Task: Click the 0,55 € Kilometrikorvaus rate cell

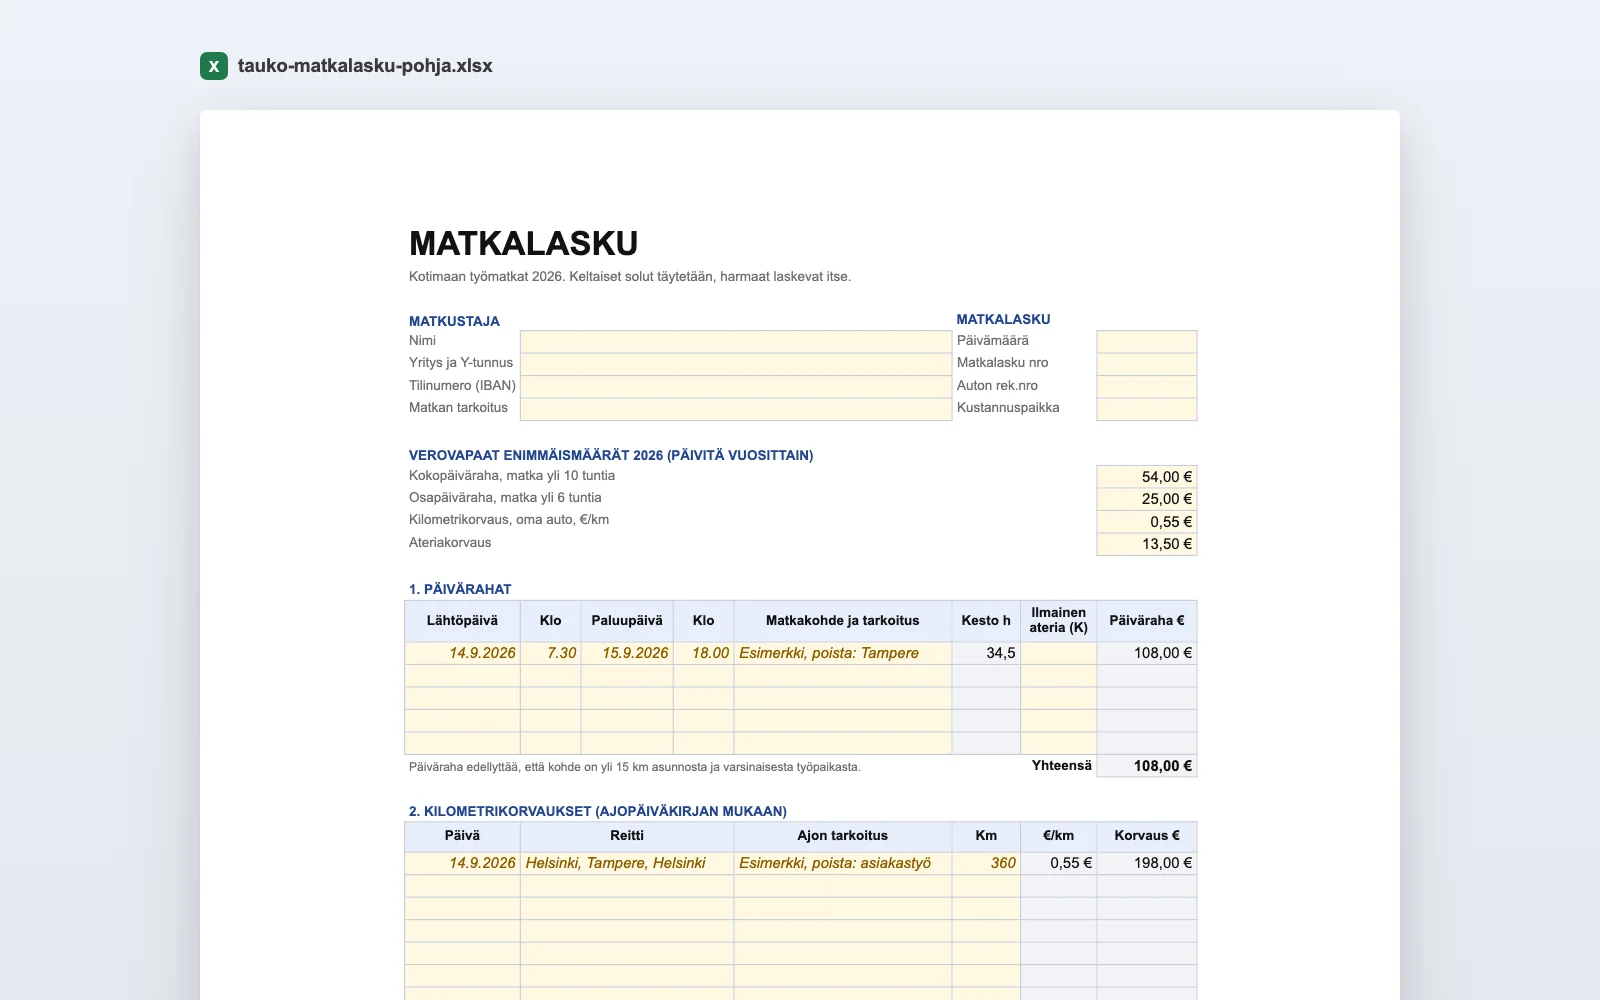Action: pyautogui.click(x=1147, y=522)
